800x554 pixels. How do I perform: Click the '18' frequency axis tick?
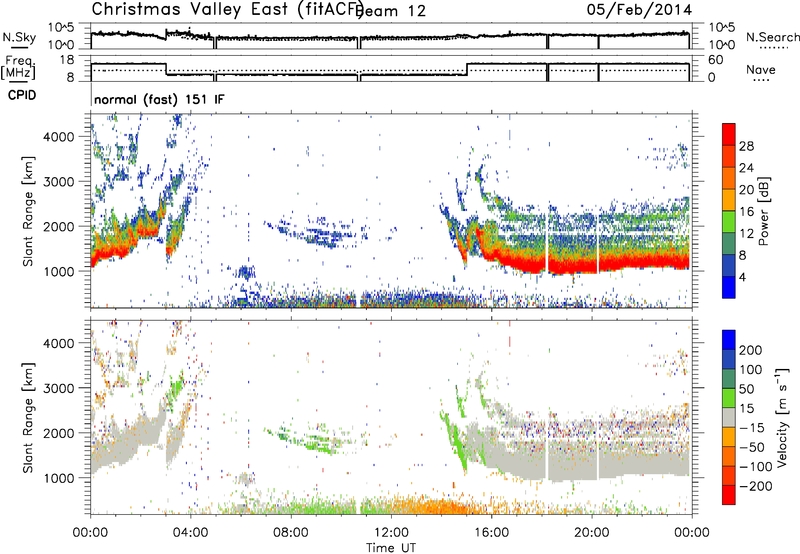[x=67, y=59]
